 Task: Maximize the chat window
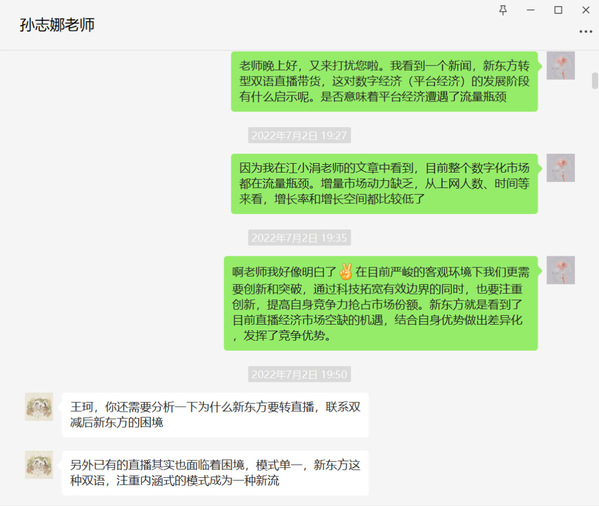pyautogui.click(x=558, y=10)
